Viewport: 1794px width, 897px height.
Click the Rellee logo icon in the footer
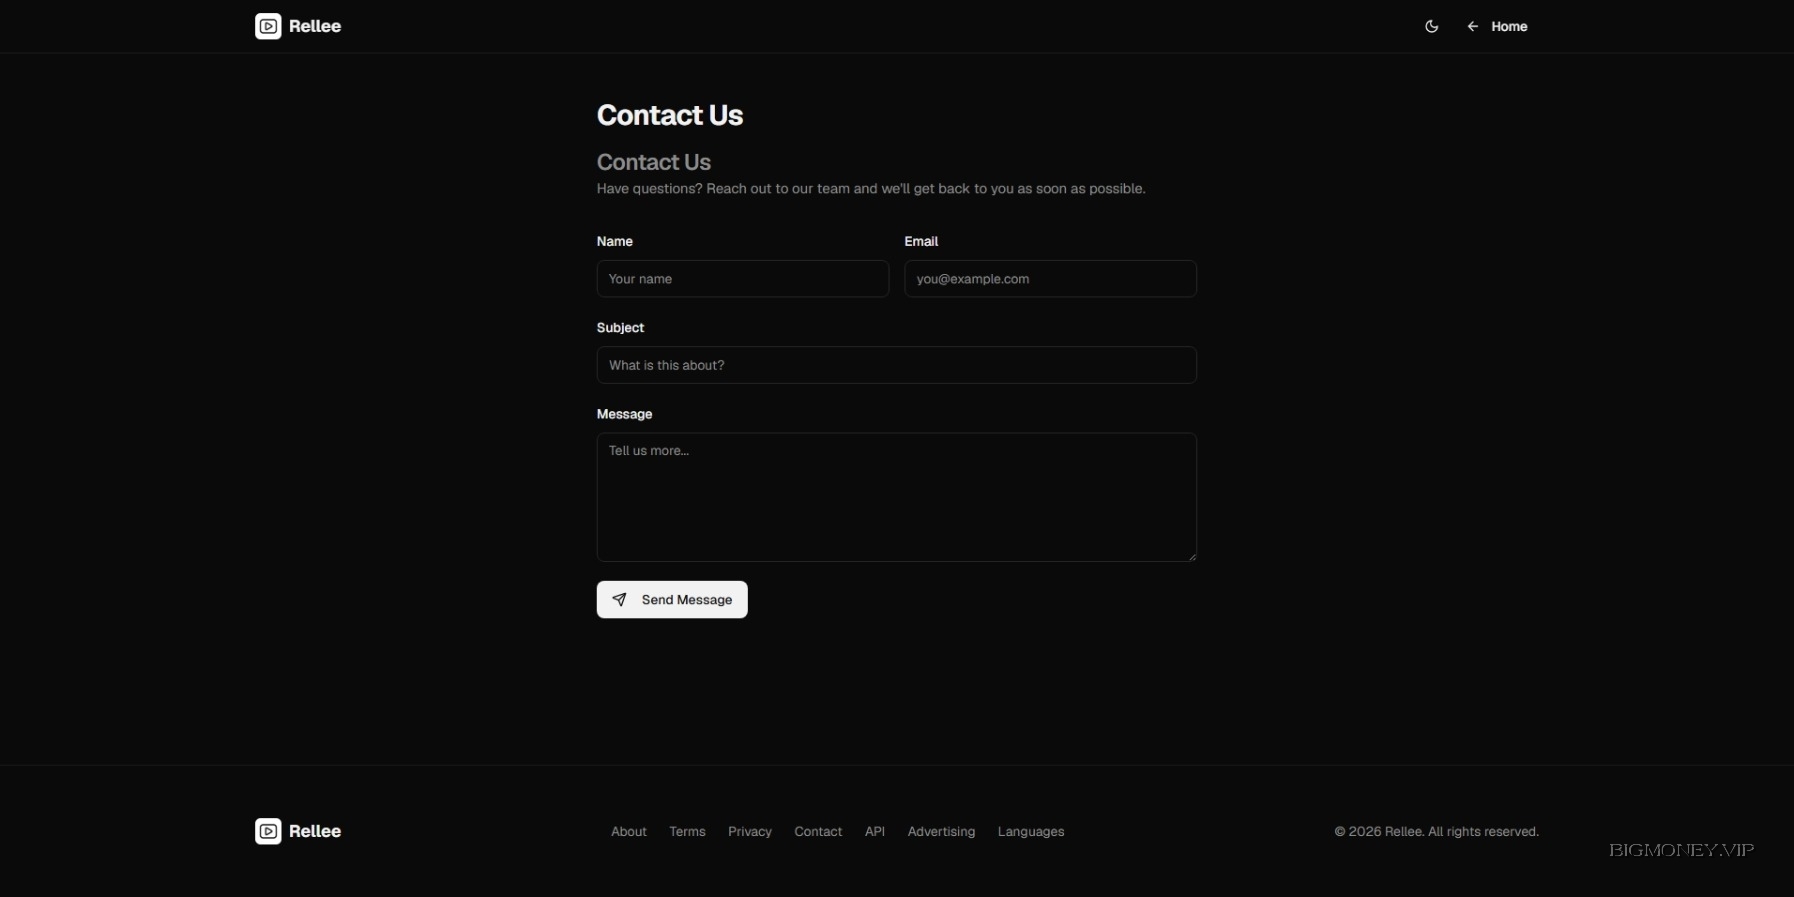click(x=268, y=831)
